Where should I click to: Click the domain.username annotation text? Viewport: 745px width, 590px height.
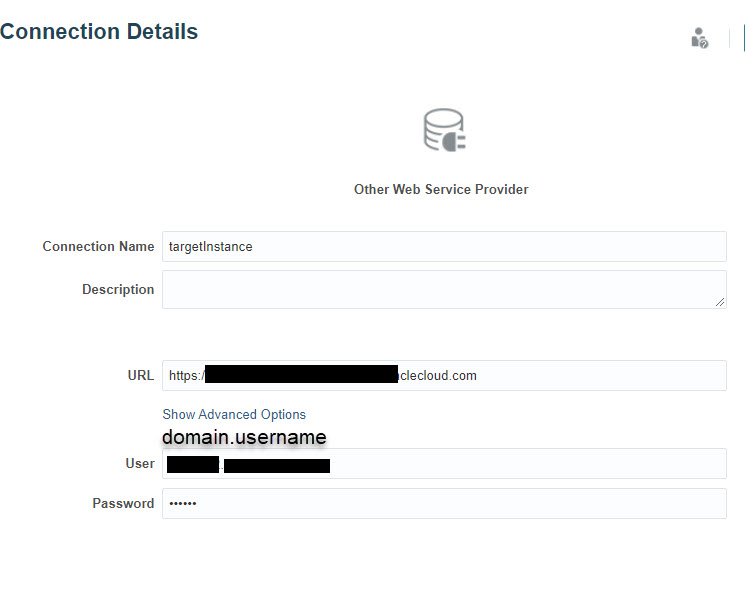tap(244, 437)
